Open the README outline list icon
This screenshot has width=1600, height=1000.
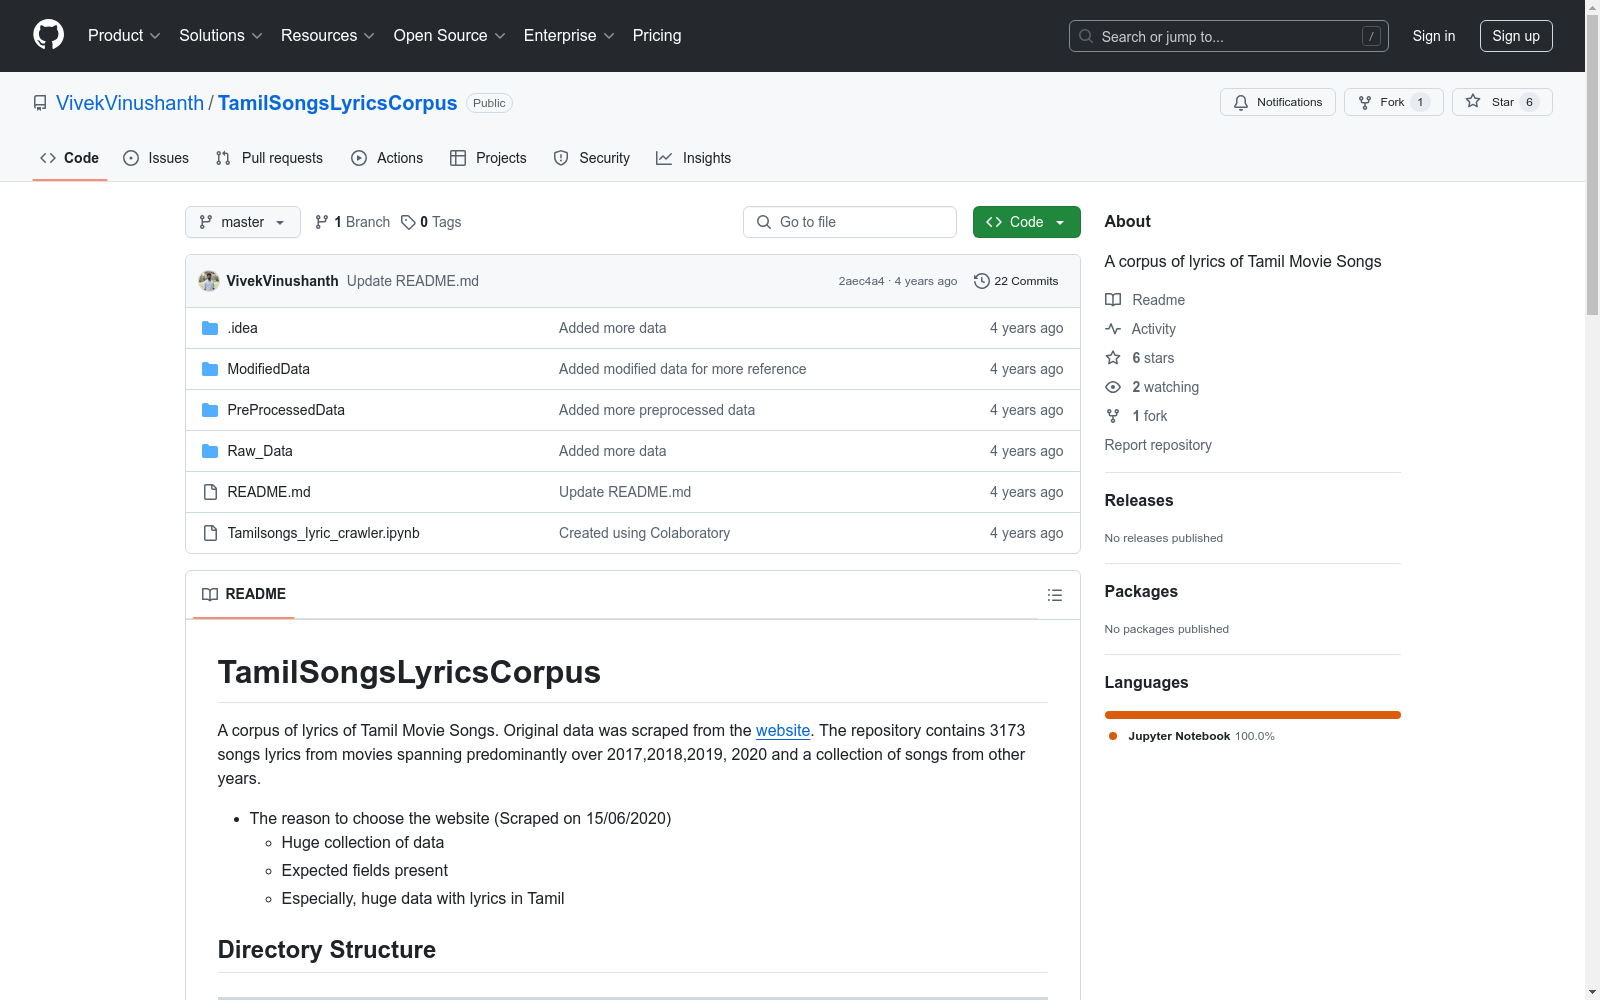1055,595
